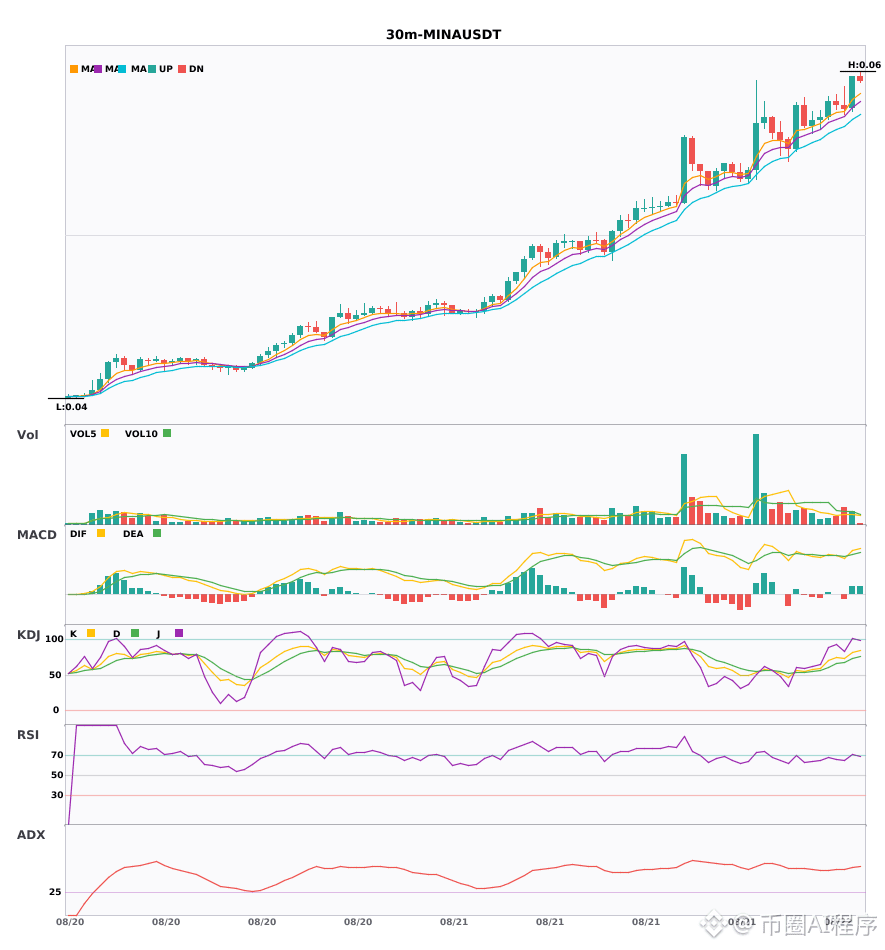
Task: Click the KDJ panel label
Action: pos(28,635)
